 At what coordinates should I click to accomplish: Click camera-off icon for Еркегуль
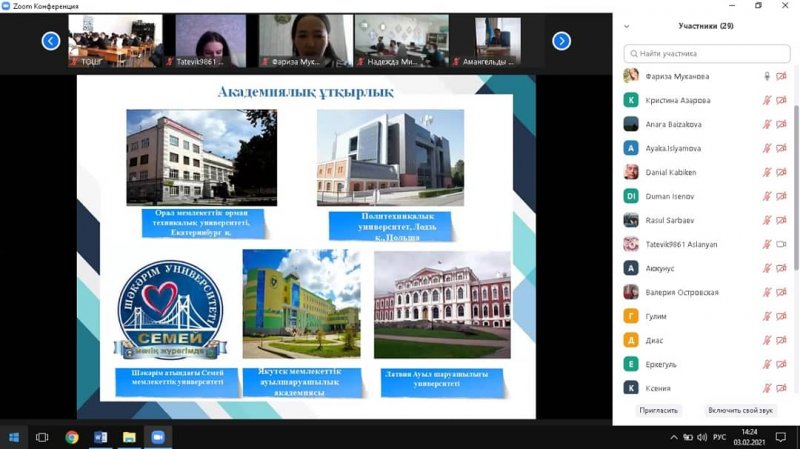[x=781, y=364]
